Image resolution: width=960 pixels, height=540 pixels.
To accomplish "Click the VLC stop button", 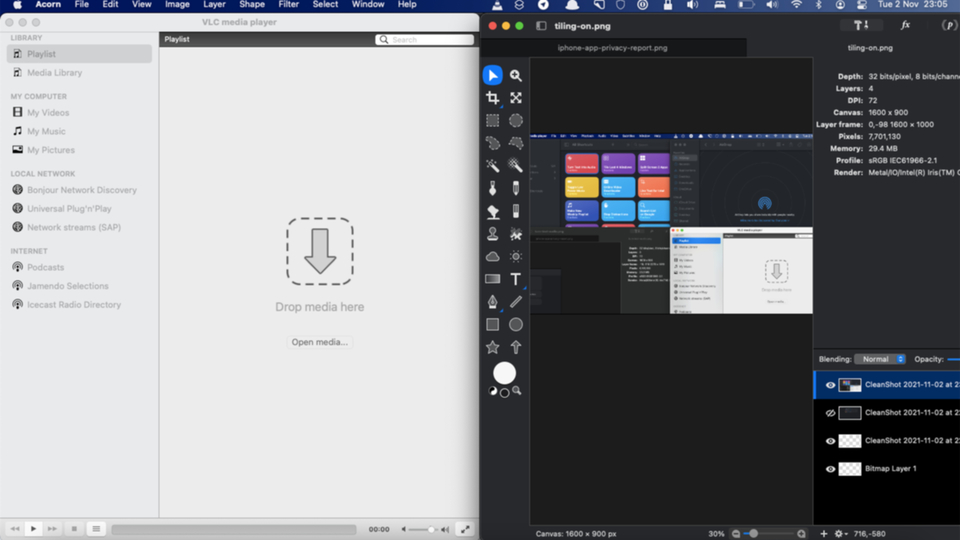I will click(74, 529).
